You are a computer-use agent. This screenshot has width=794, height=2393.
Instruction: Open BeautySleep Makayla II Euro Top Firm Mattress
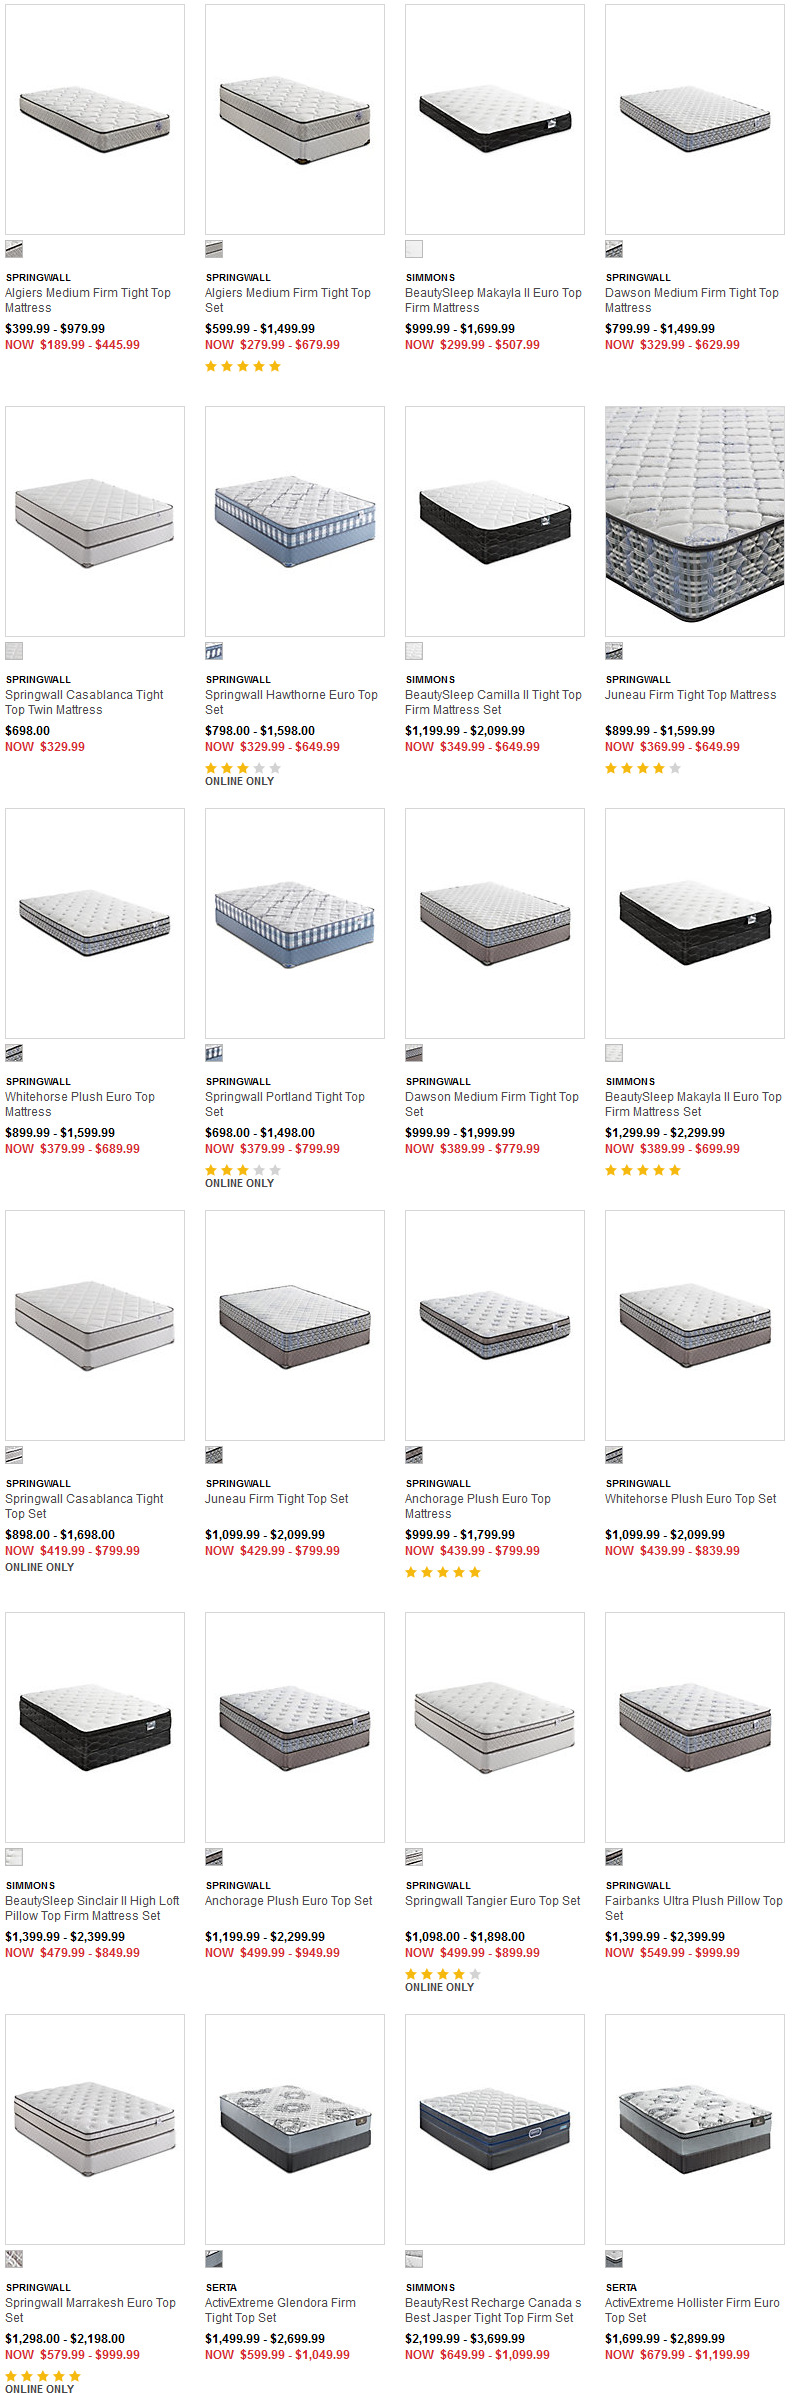[493, 300]
